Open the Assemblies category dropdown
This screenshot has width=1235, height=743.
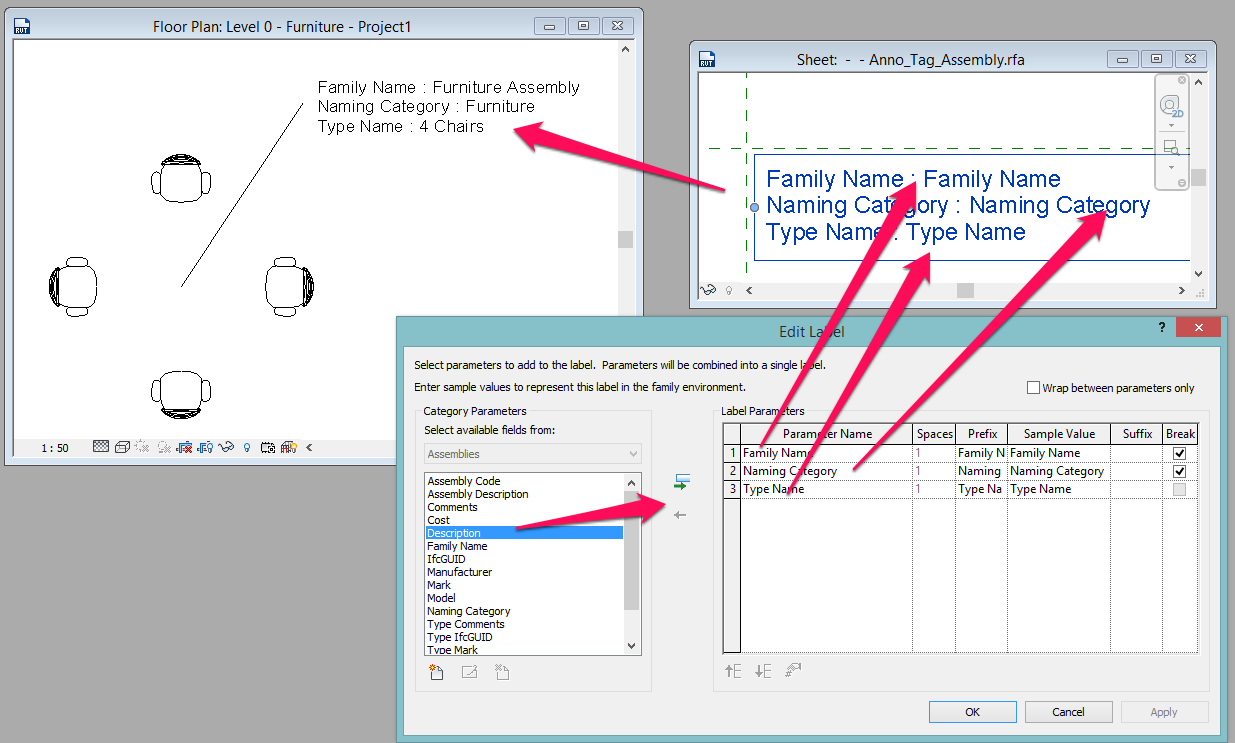(x=630, y=453)
